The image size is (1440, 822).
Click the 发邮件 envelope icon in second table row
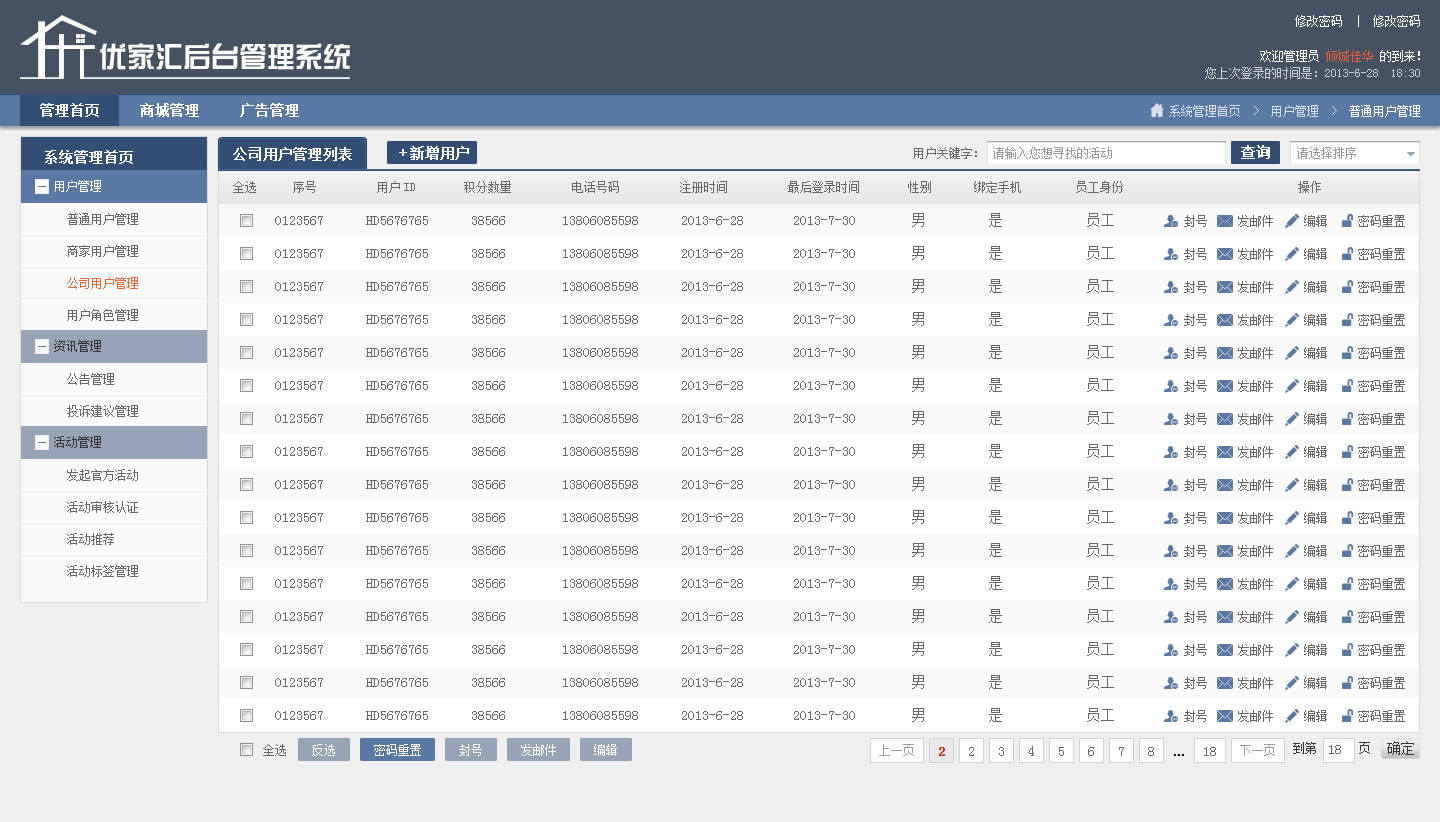(1225, 254)
